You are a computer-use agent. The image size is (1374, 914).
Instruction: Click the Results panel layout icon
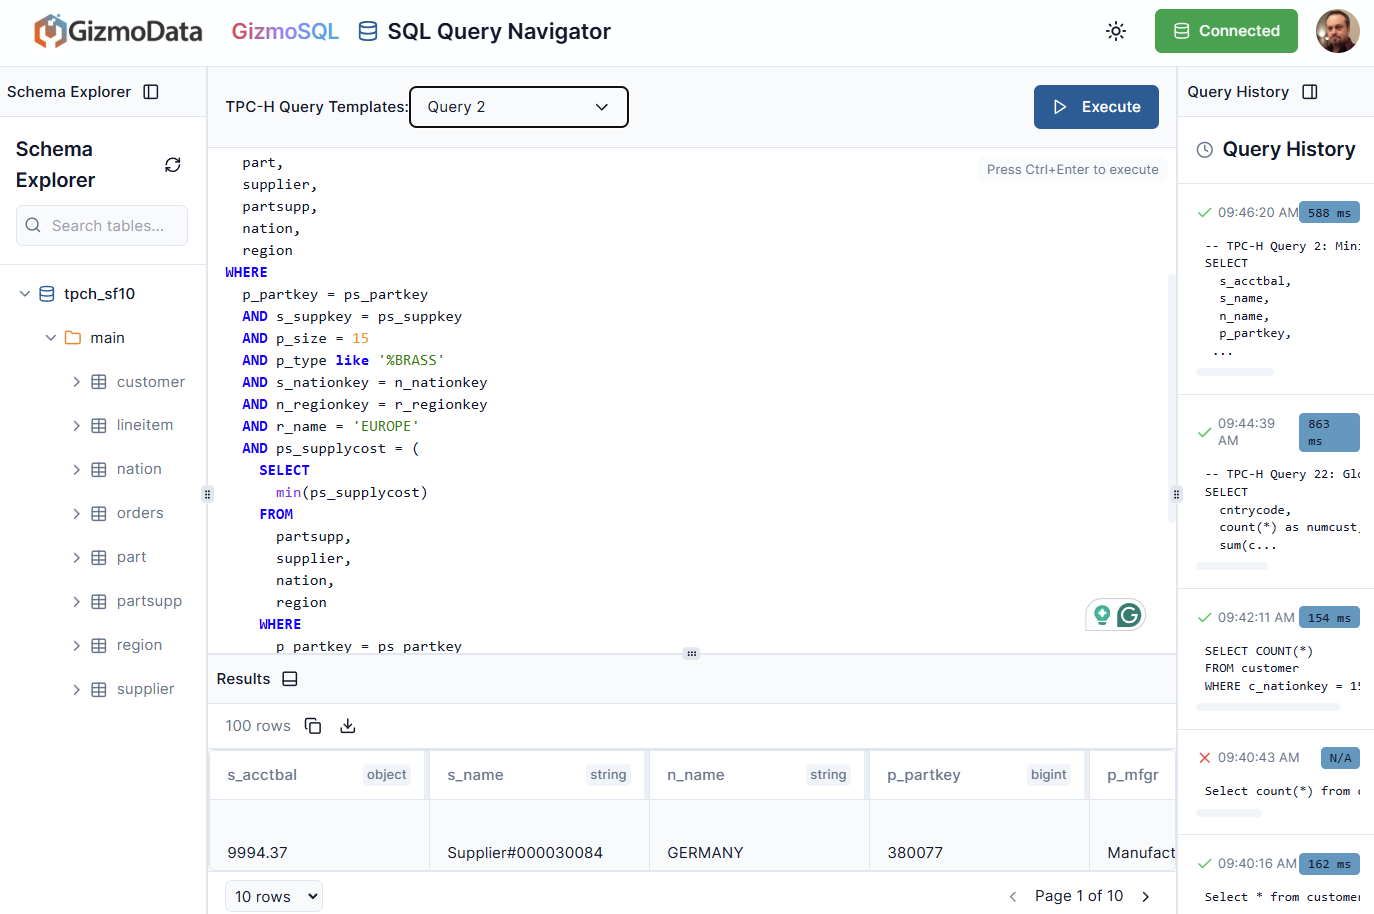[289, 678]
